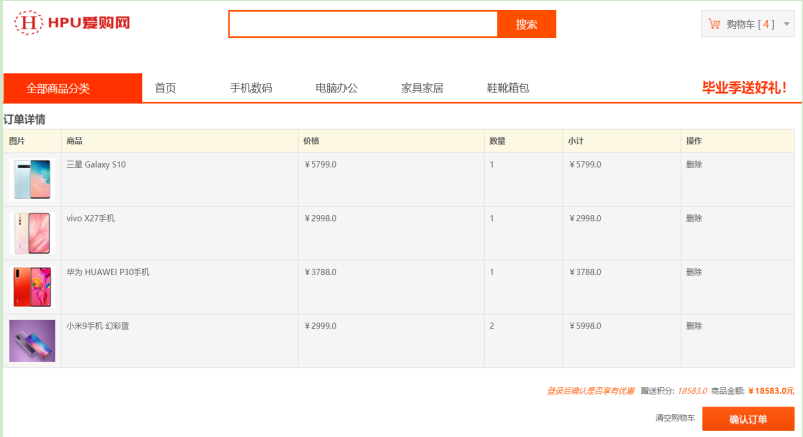Delete the HUAWEI P30 row
The image size is (803, 437).
click(x=694, y=272)
